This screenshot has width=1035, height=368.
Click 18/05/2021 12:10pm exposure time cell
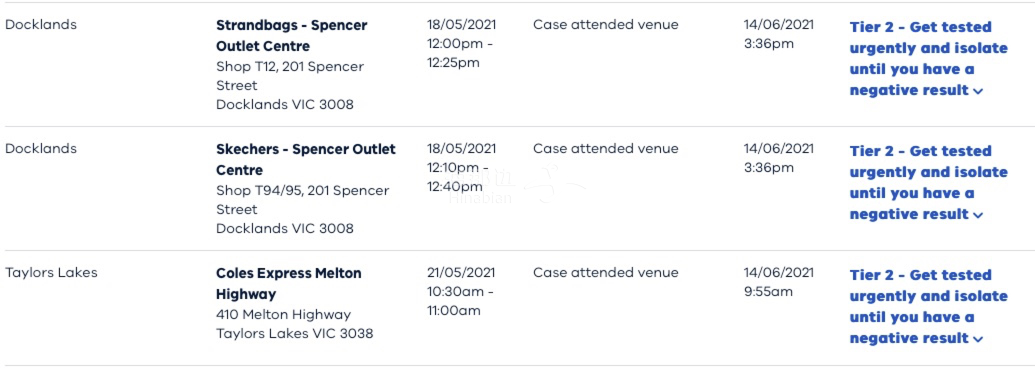click(x=461, y=168)
